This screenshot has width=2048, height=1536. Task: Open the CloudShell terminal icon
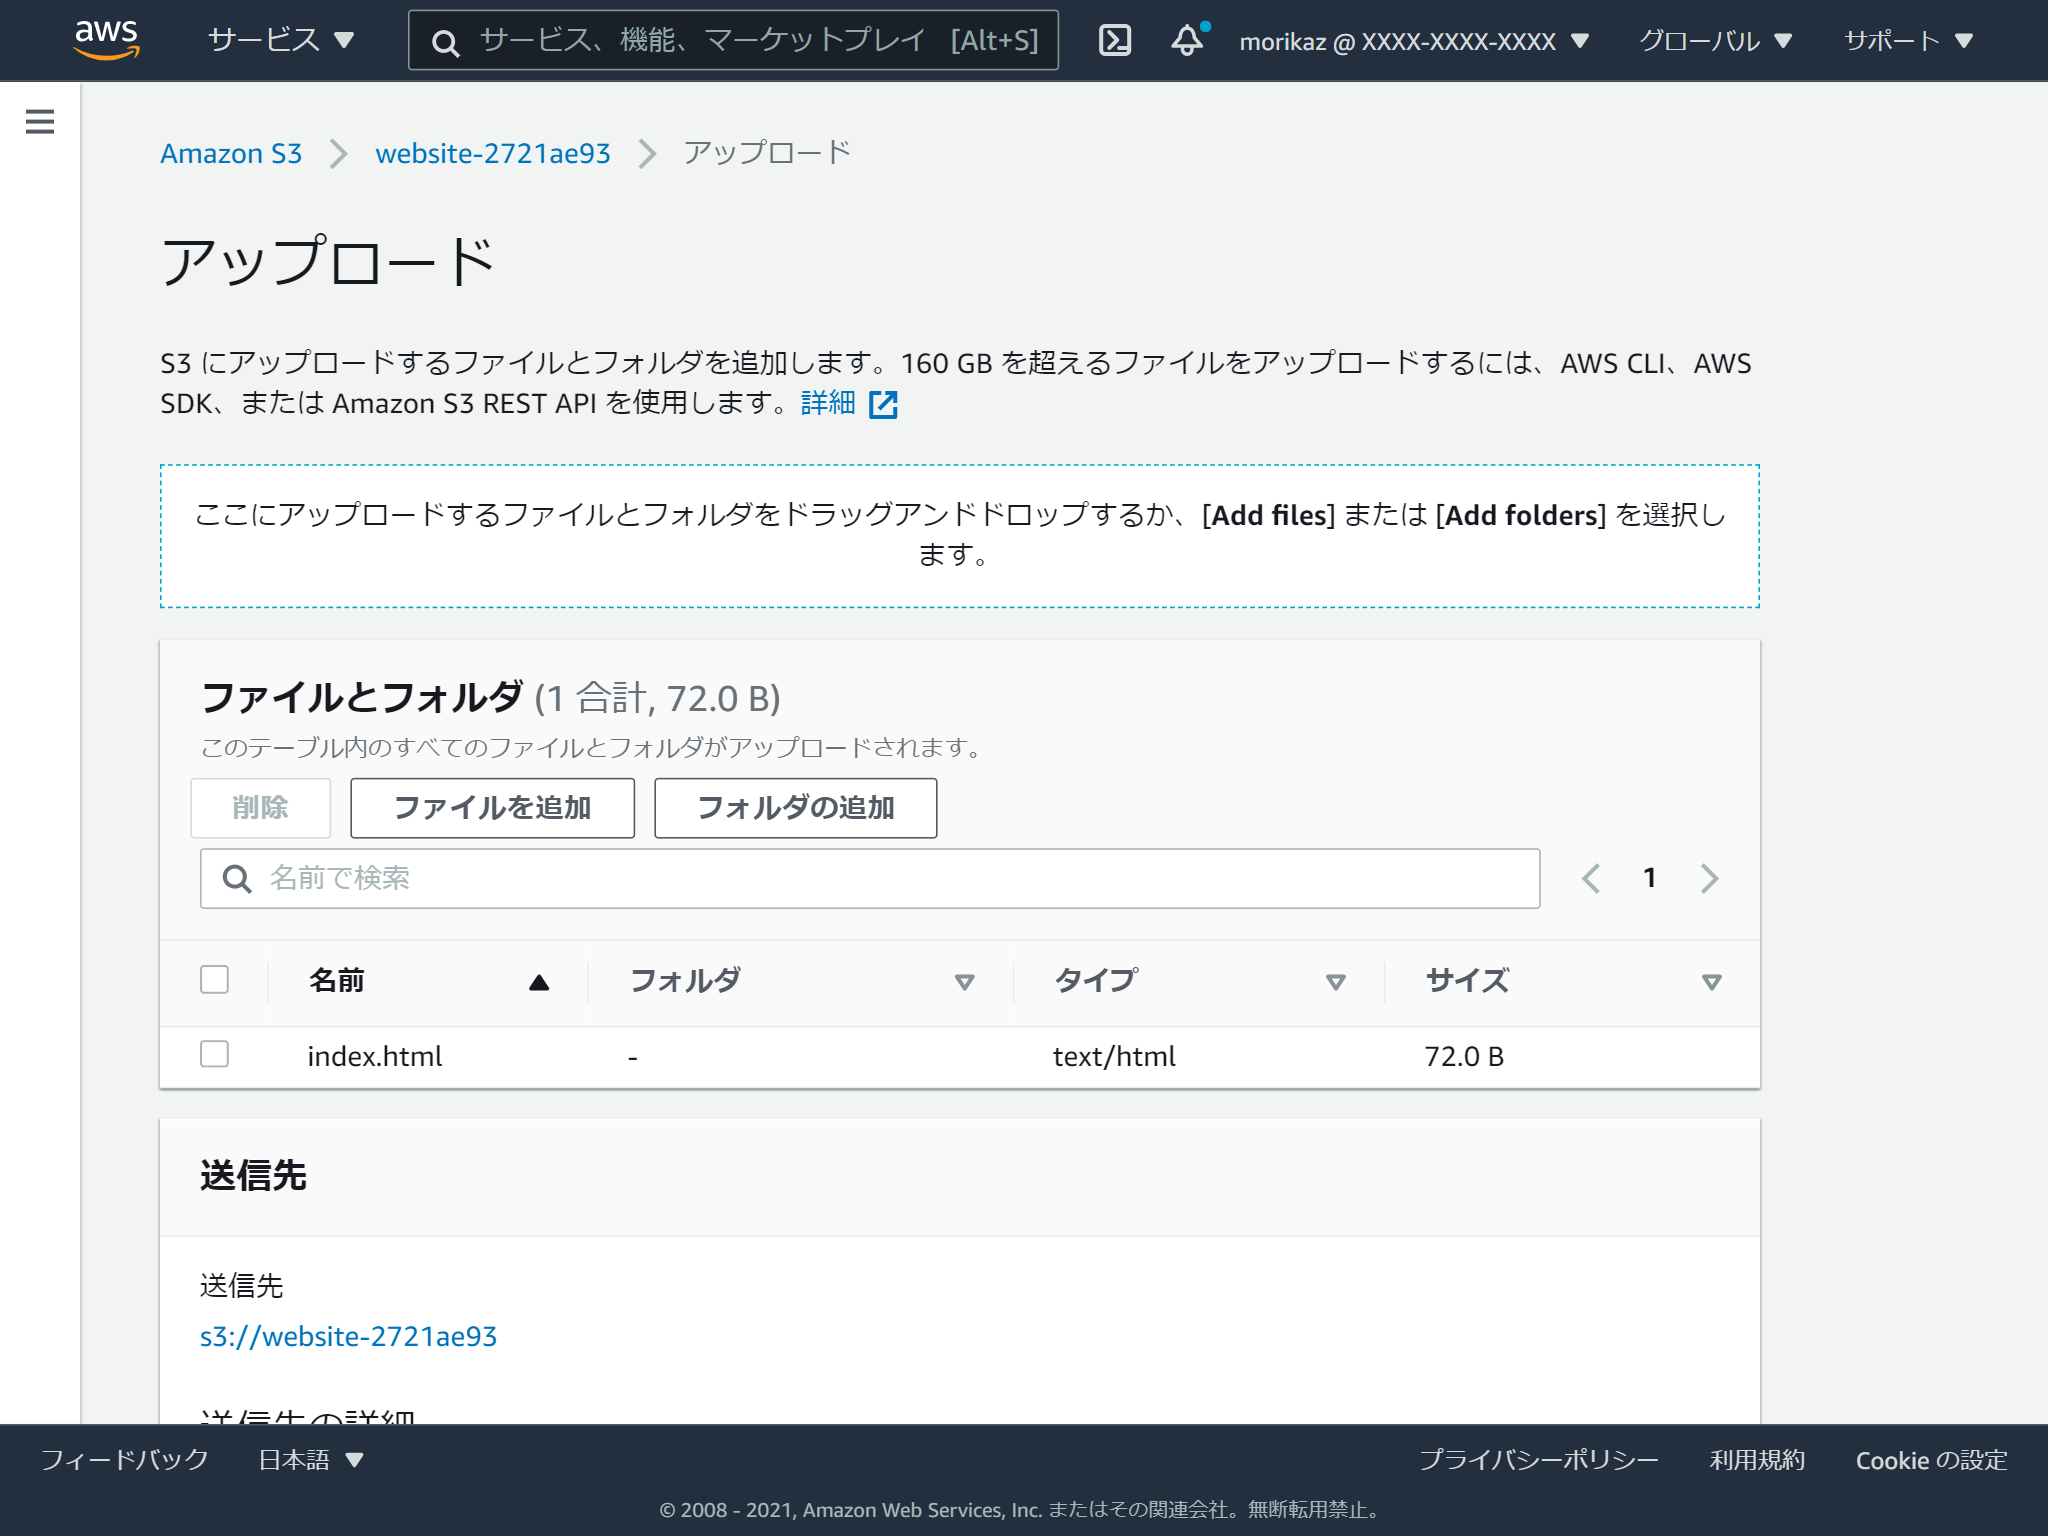coord(1115,40)
